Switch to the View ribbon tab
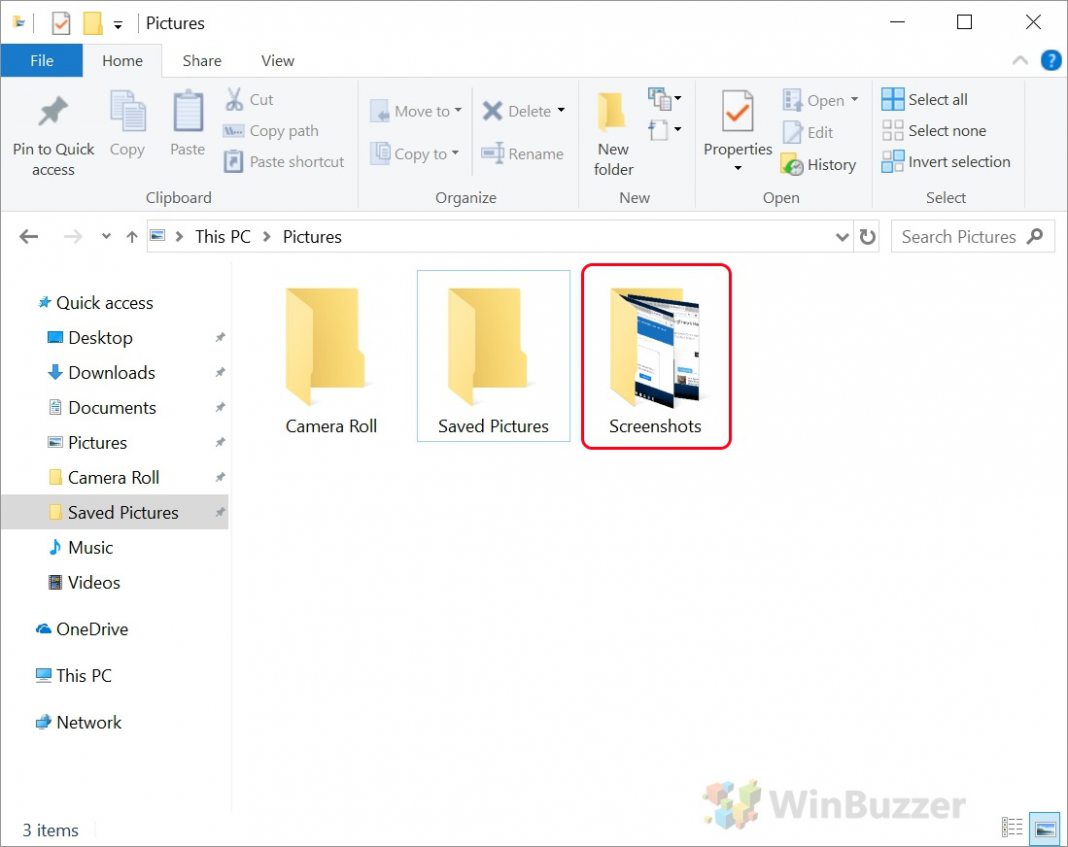 (x=277, y=60)
